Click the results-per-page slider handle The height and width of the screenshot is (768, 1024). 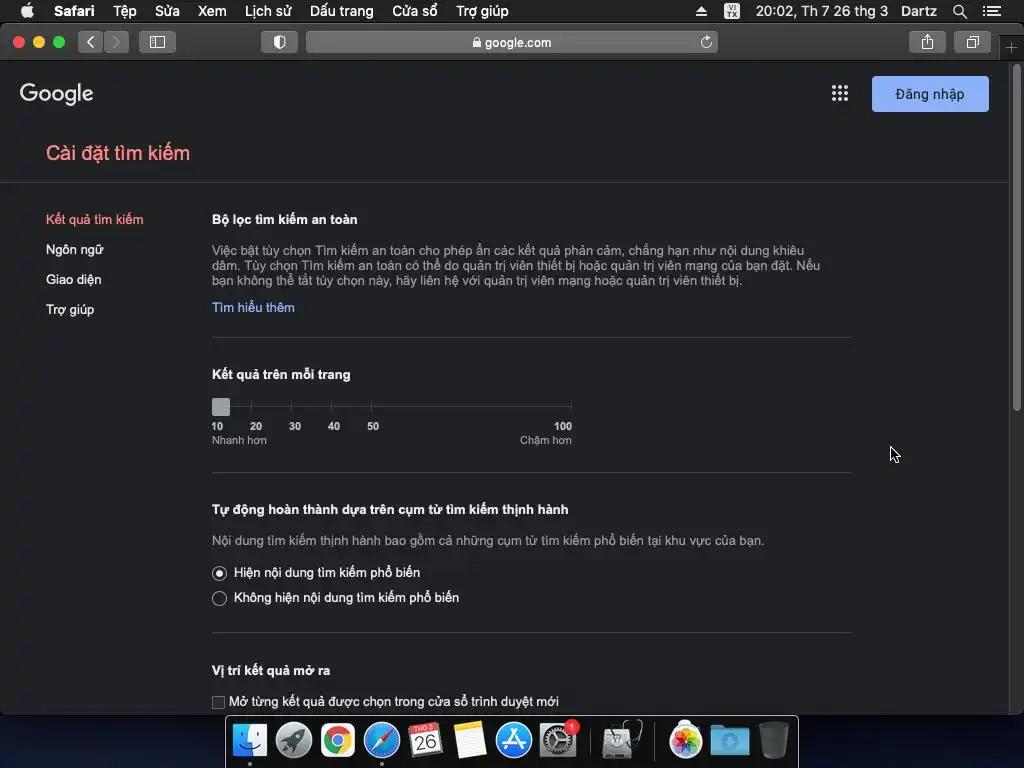pyautogui.click(x=221, y=407)
